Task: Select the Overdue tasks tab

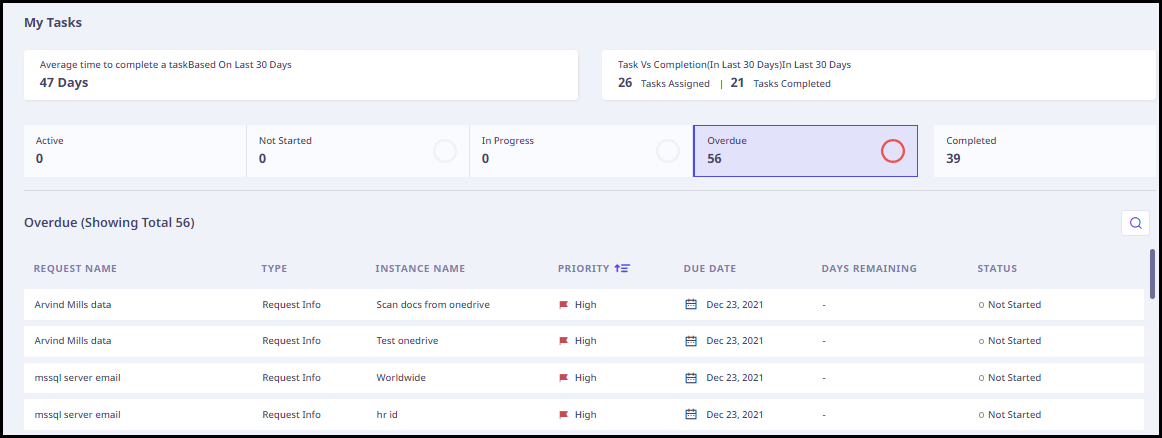Action: (x=806, y=151)
